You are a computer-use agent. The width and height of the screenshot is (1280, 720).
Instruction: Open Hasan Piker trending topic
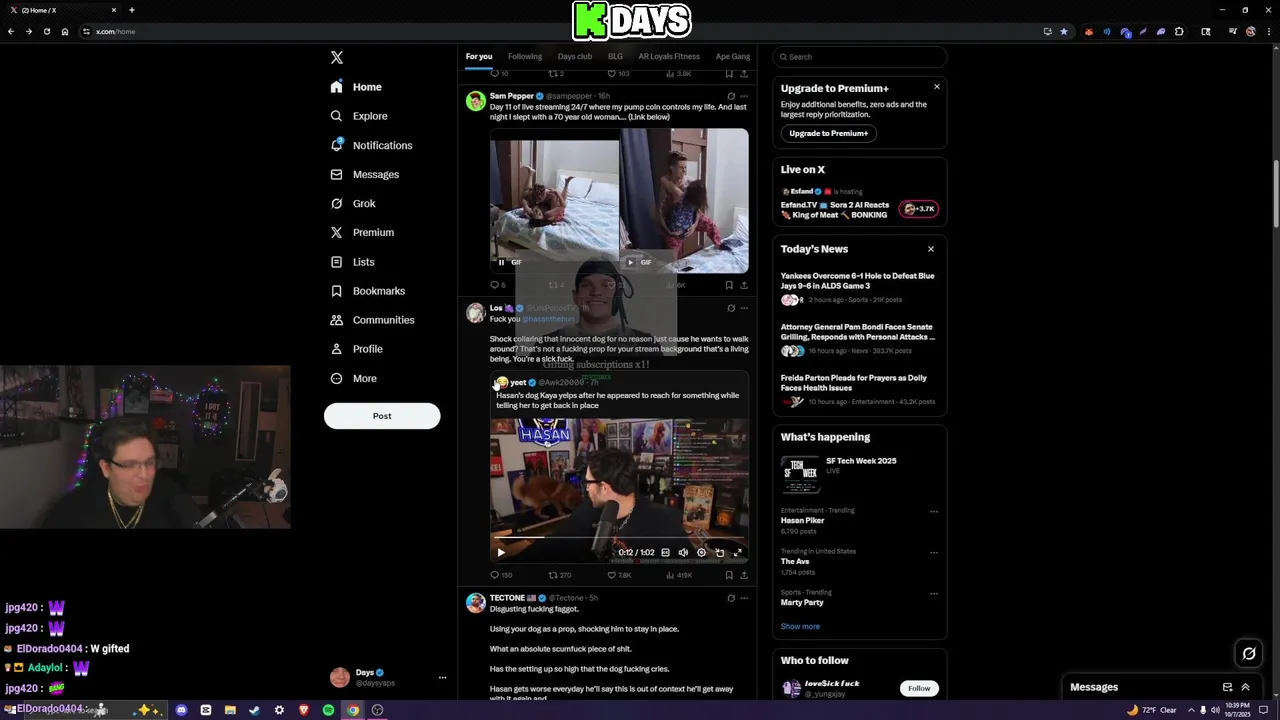802,521
